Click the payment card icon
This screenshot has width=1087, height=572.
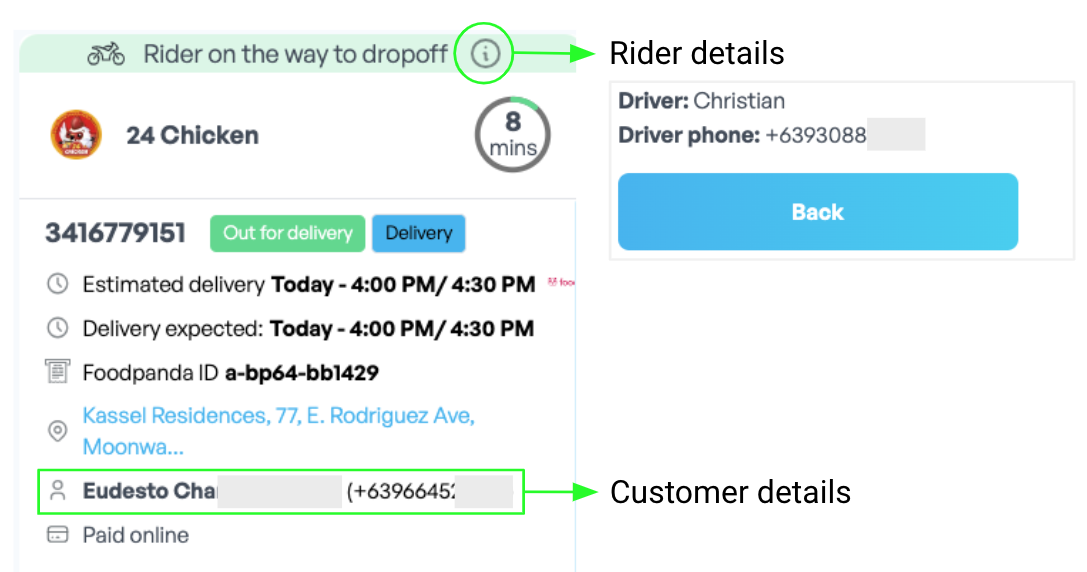tap(58, 535)
